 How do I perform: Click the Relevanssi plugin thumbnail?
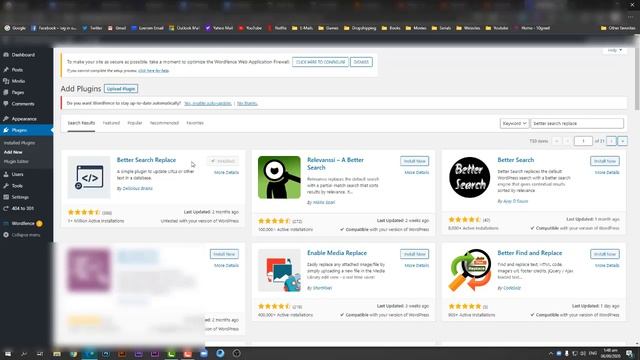coord(279,177)
